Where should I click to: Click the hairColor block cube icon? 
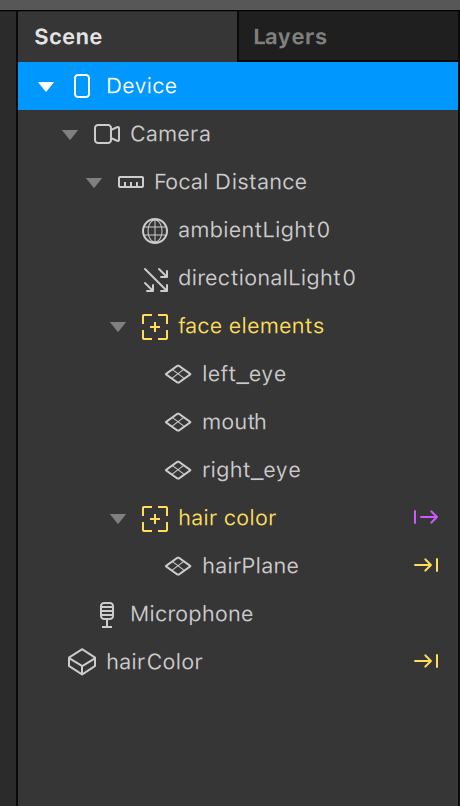[x=82, y=662]
